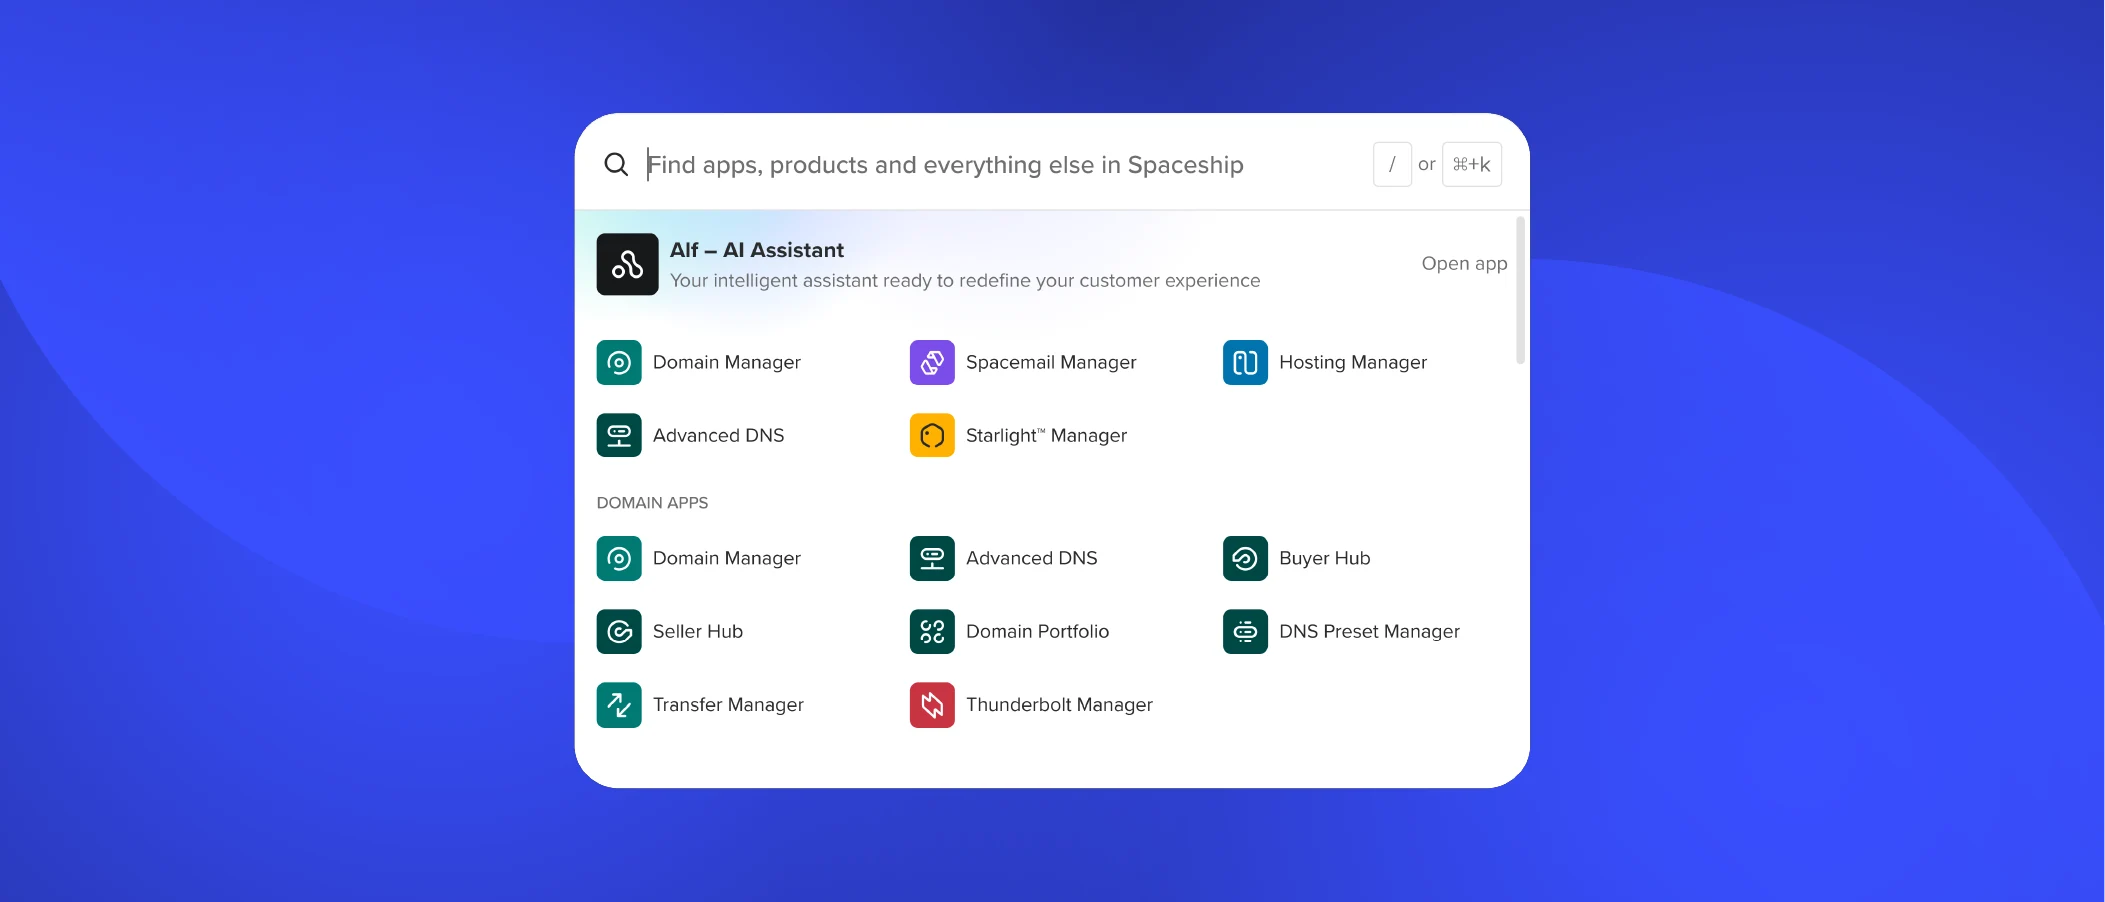Open the Starlight Manager yellow icon
This screenshot has height=902, width=2105.
pos(931,435)
